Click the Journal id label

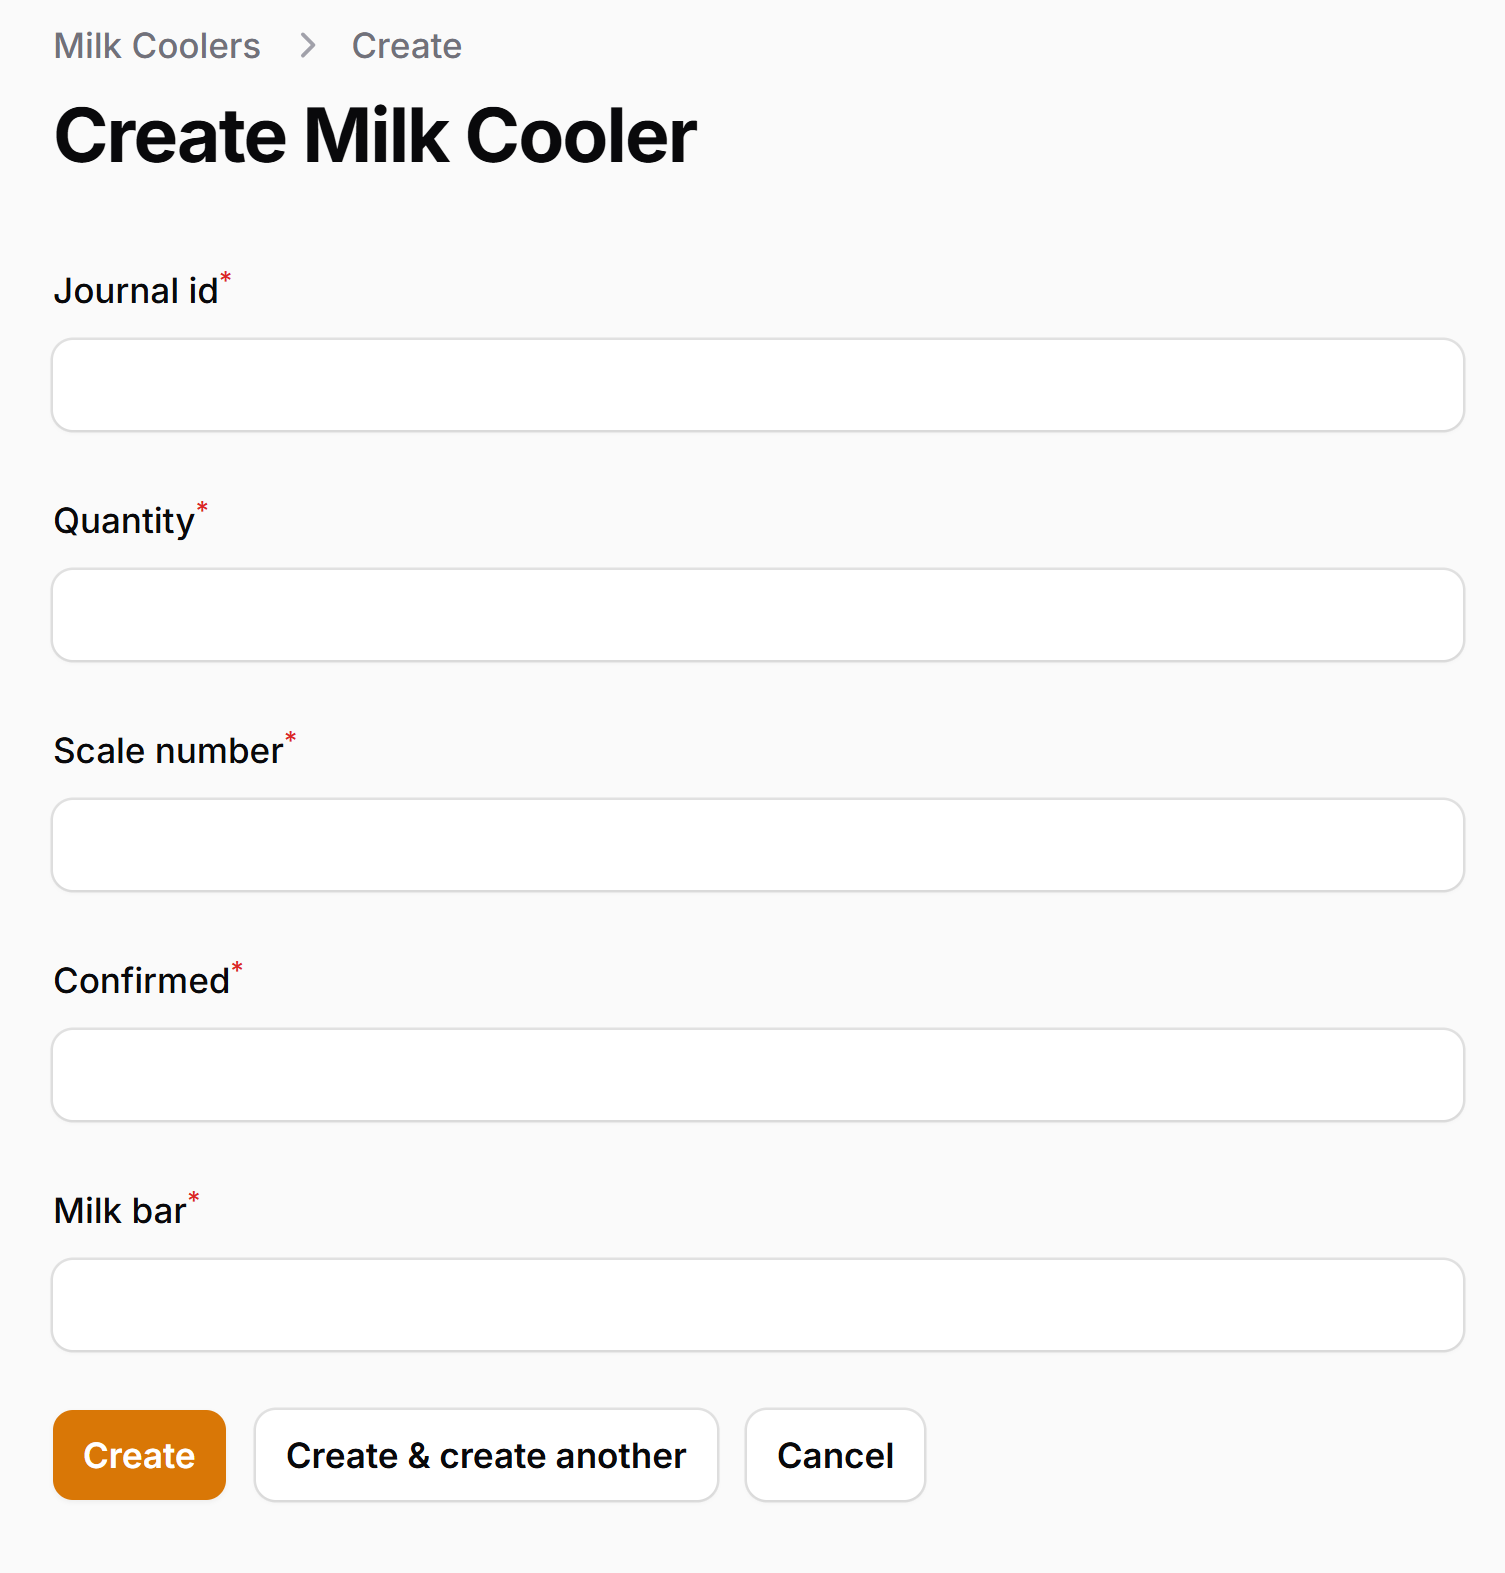tap(135, 291)
